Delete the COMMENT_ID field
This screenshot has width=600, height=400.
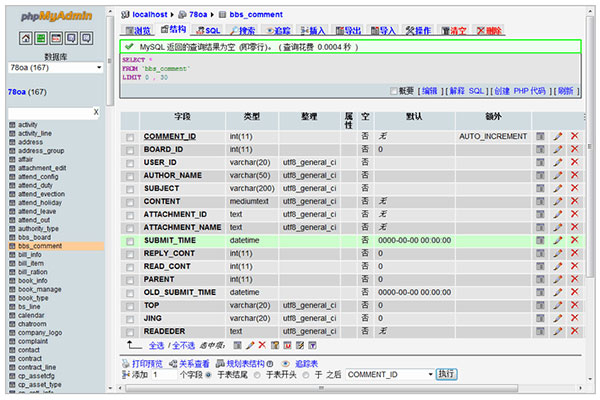point(574,136)
